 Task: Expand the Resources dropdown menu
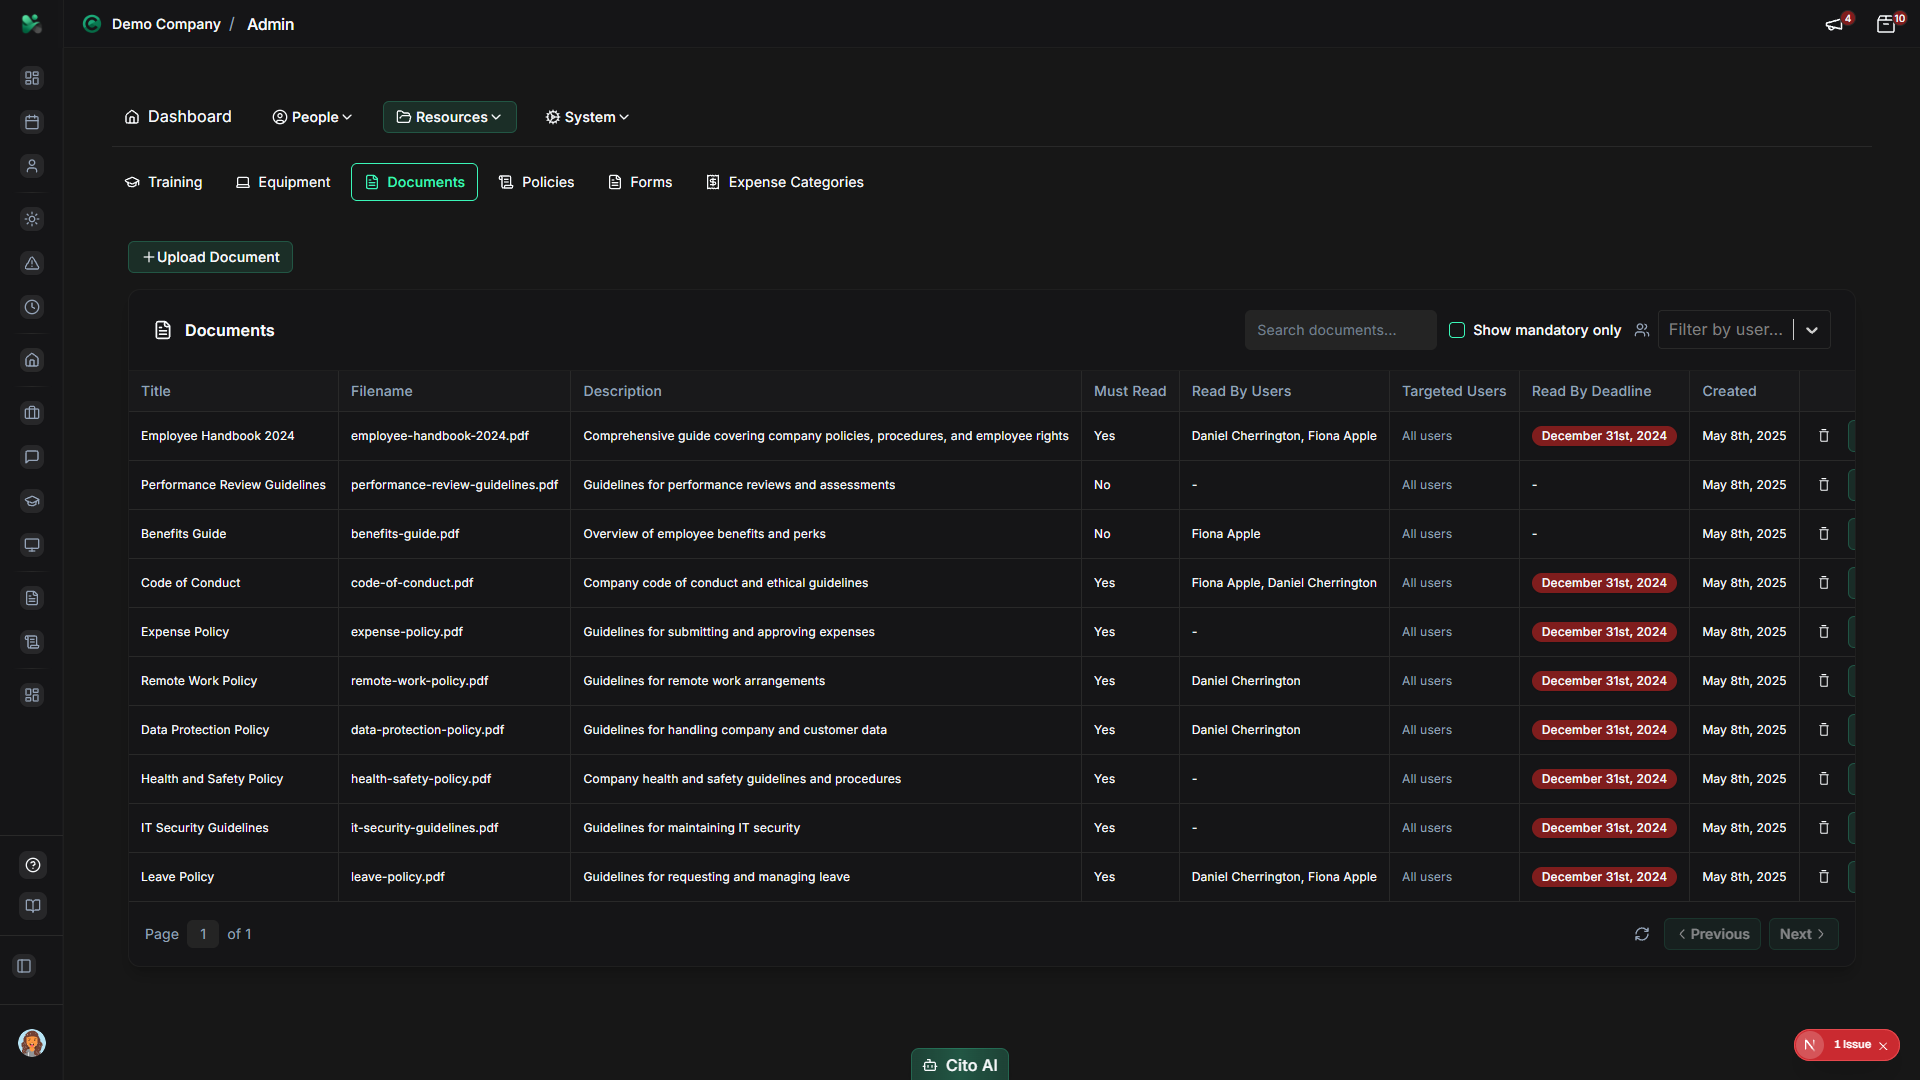tap(449, 117)
